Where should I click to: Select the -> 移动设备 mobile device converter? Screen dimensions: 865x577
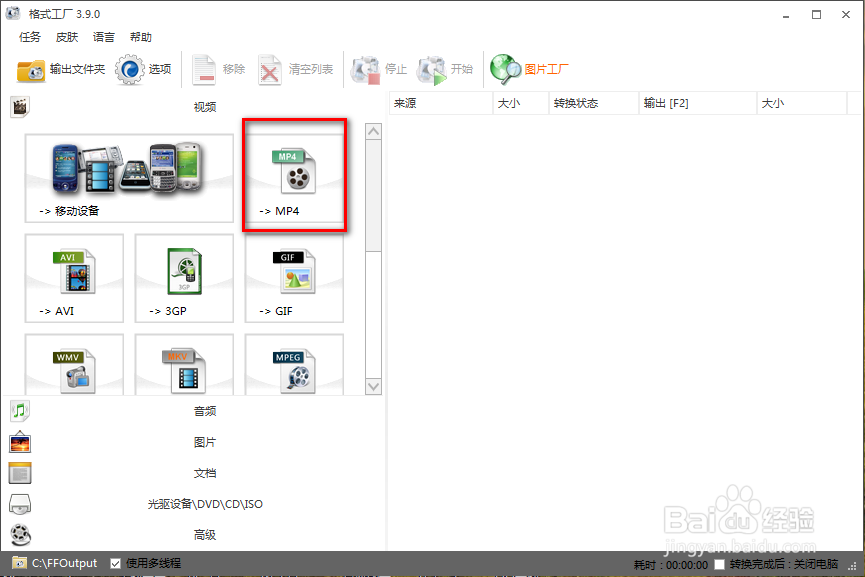pyautogui.click(x=129, y=178)
